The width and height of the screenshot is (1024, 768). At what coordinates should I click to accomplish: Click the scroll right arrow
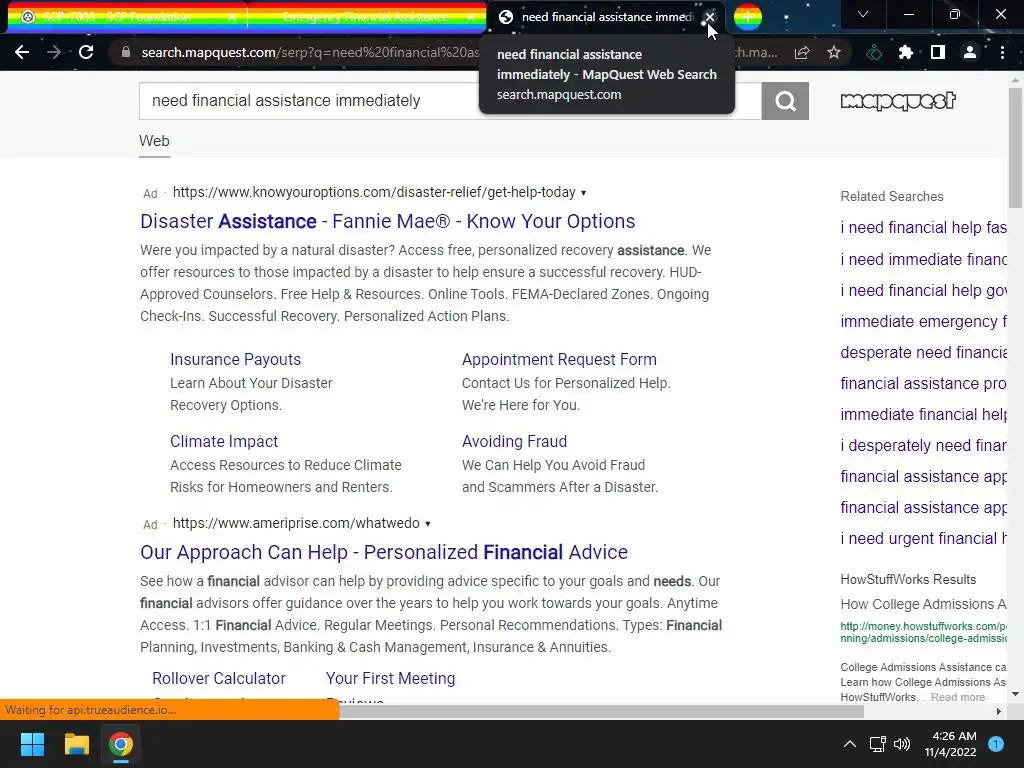point(998,711)
